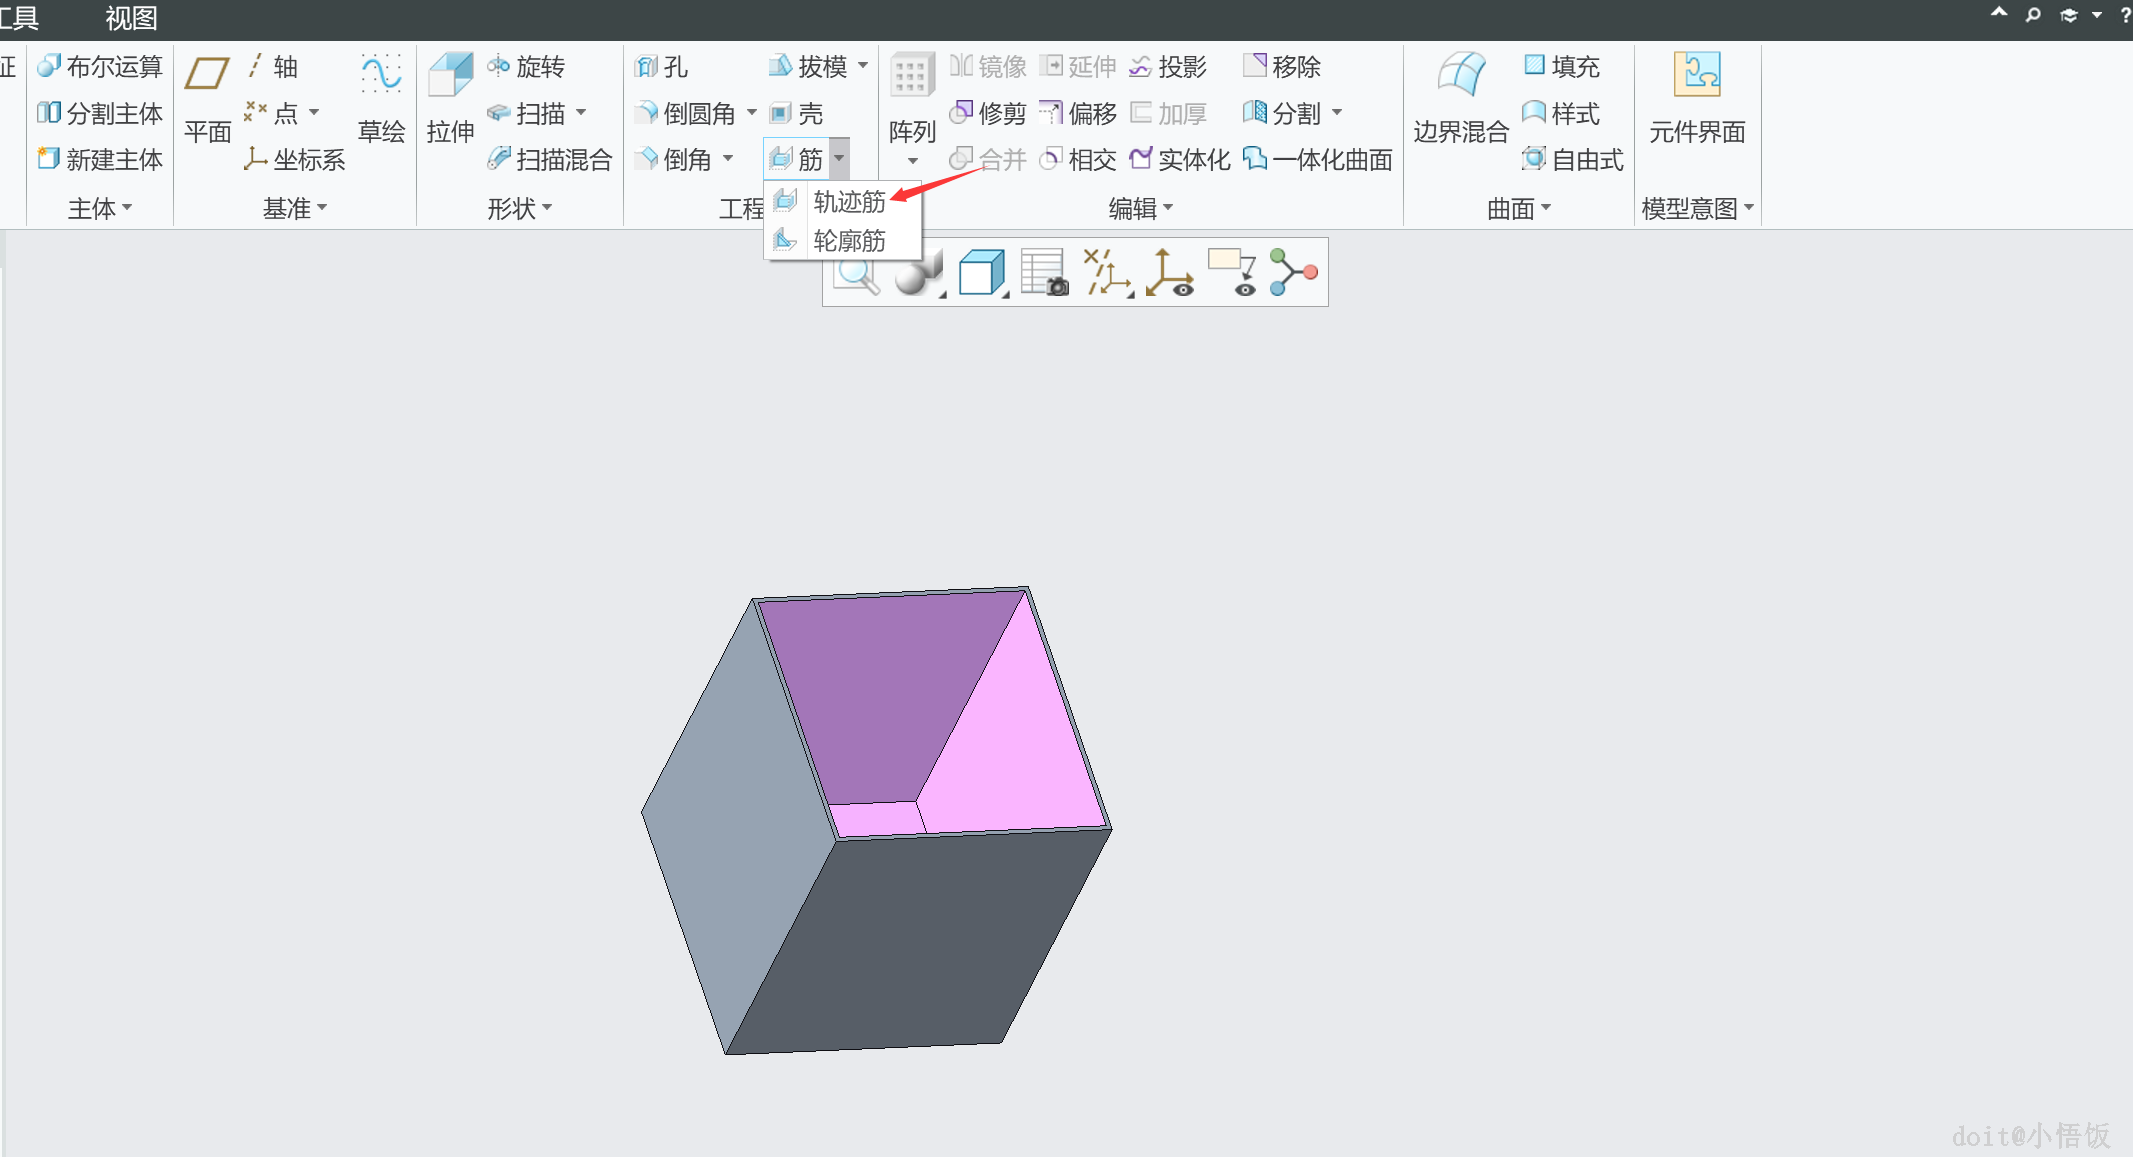
Task: Click the view manager camera icon
Action: pyautogui.click(x=1044, y=272)
